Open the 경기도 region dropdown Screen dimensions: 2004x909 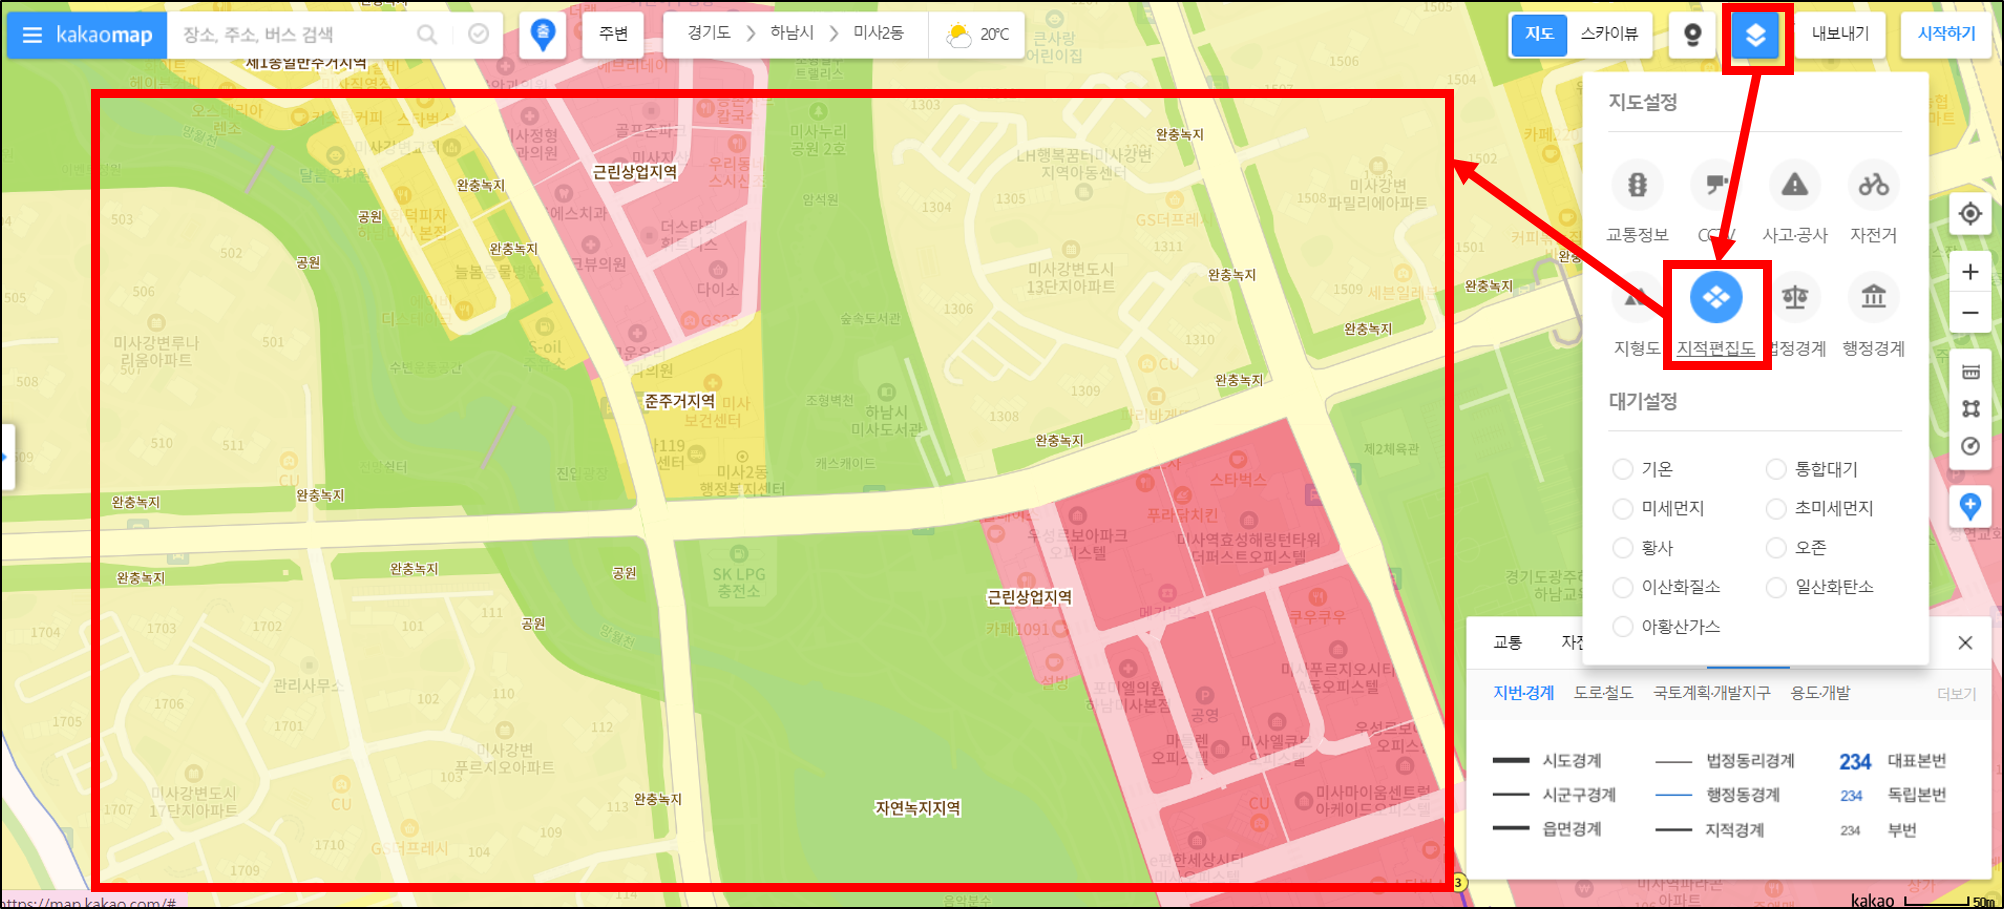coord(709,33)
